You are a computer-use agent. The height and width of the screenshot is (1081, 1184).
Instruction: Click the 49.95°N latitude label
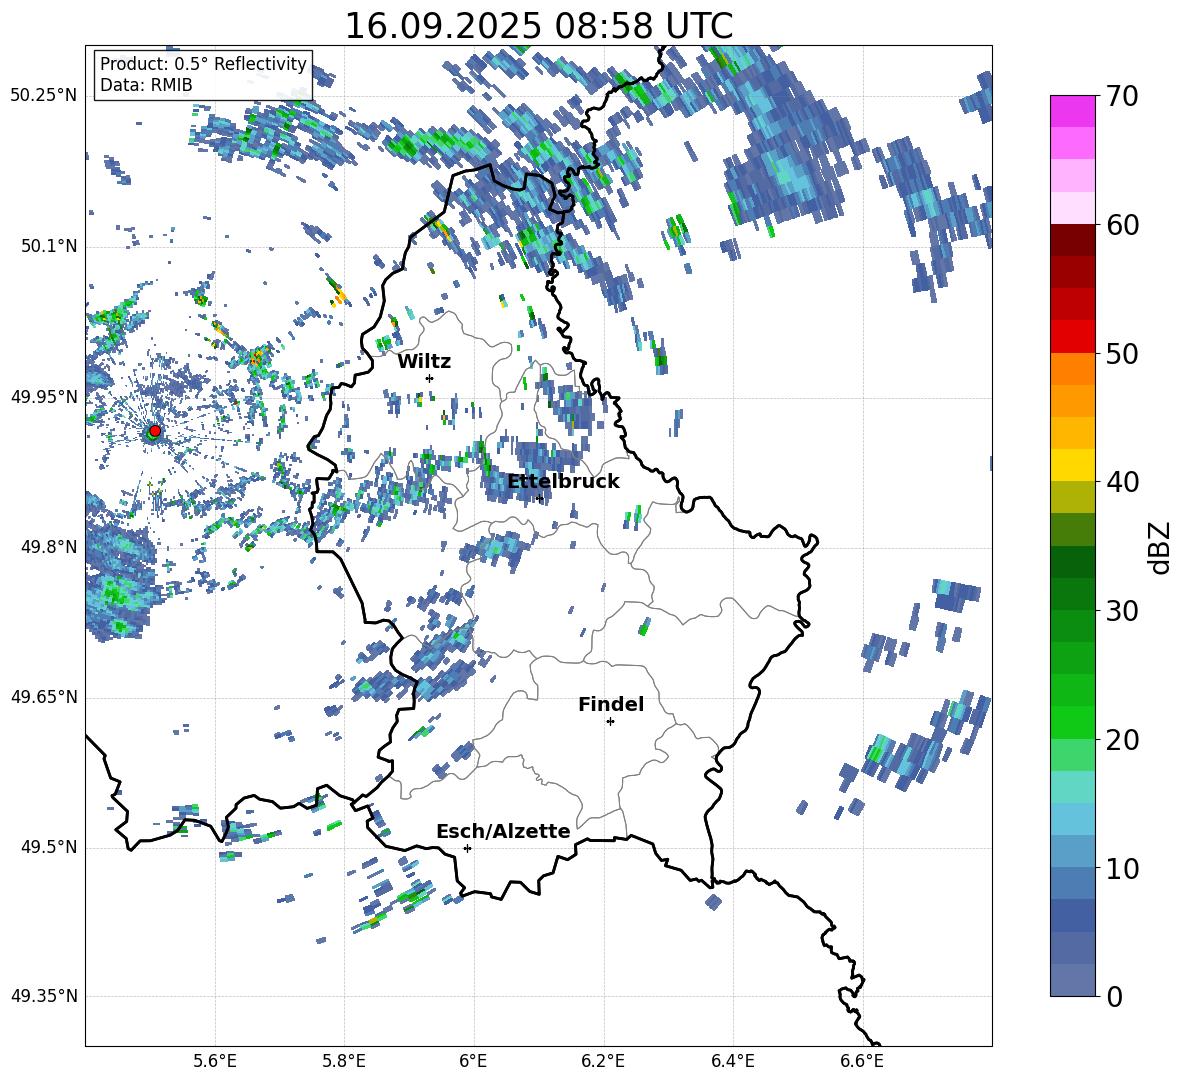(x=44, y=397)
